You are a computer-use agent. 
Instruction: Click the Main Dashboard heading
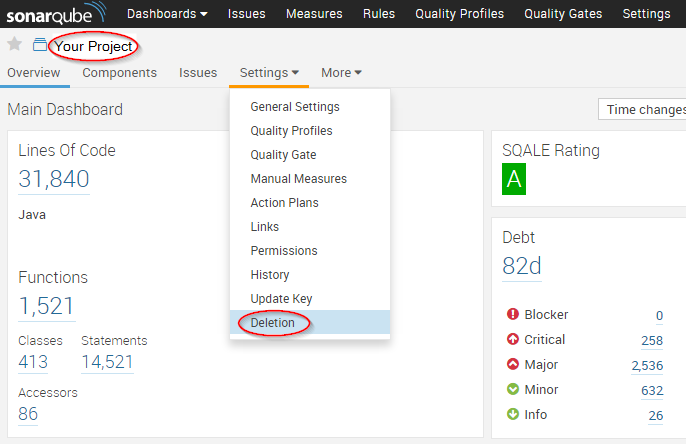[x=65, y=109]
